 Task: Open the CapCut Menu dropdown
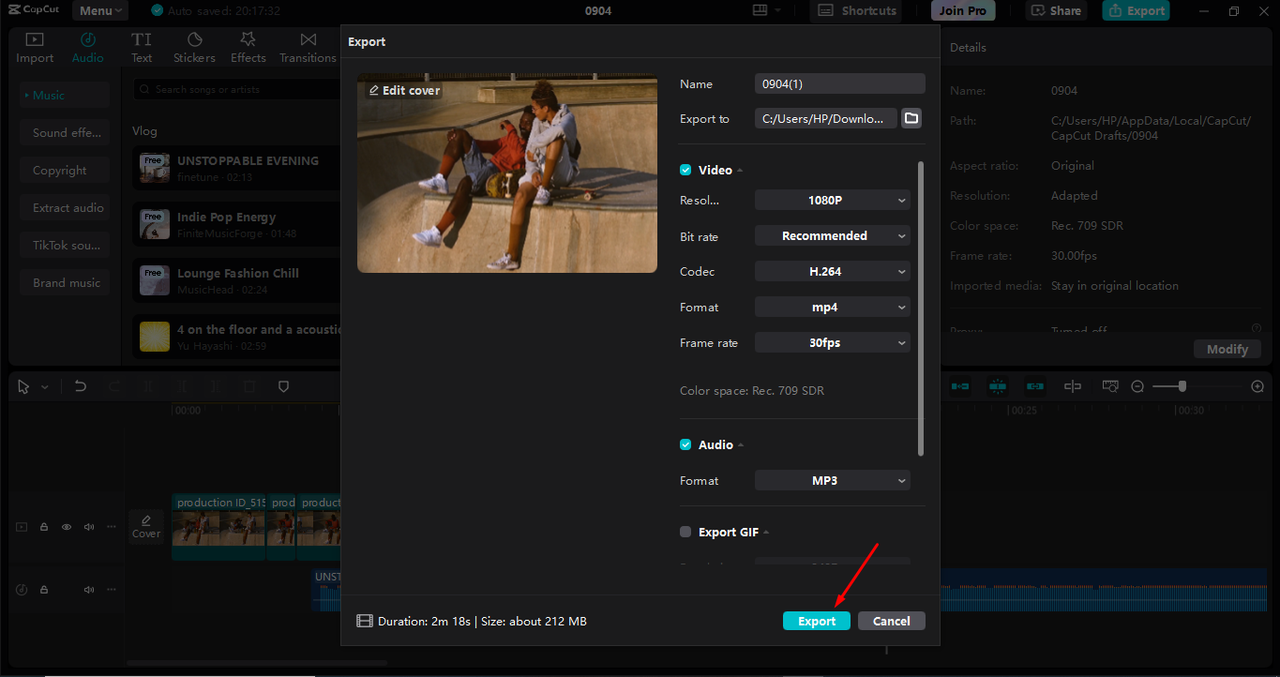pyautogui.click(x=99, y=11)
